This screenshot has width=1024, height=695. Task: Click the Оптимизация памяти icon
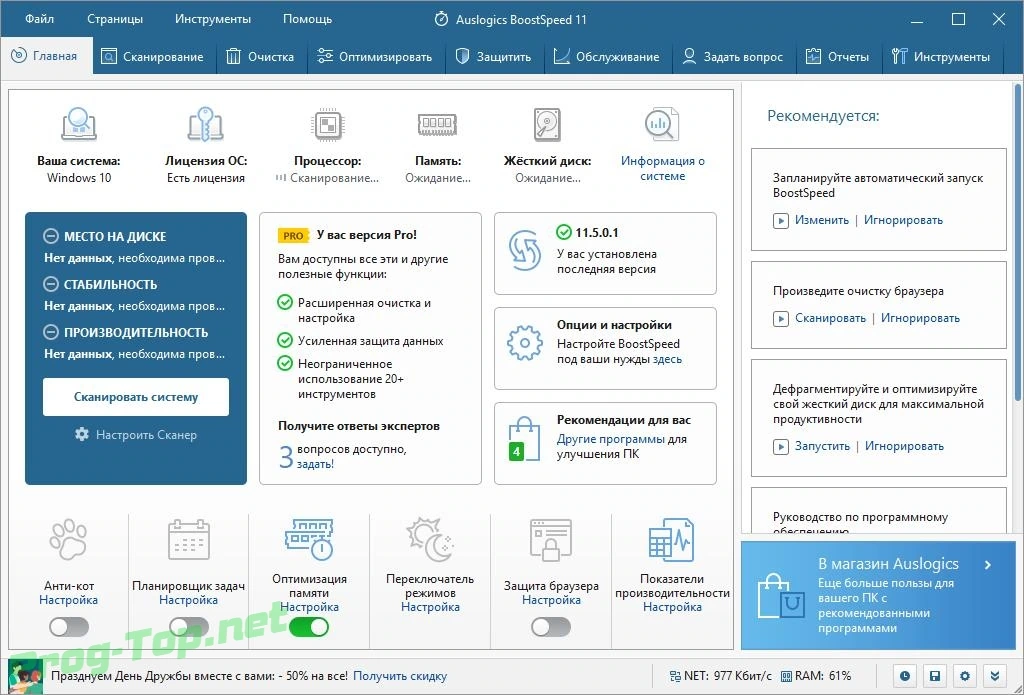click(310, 540)
